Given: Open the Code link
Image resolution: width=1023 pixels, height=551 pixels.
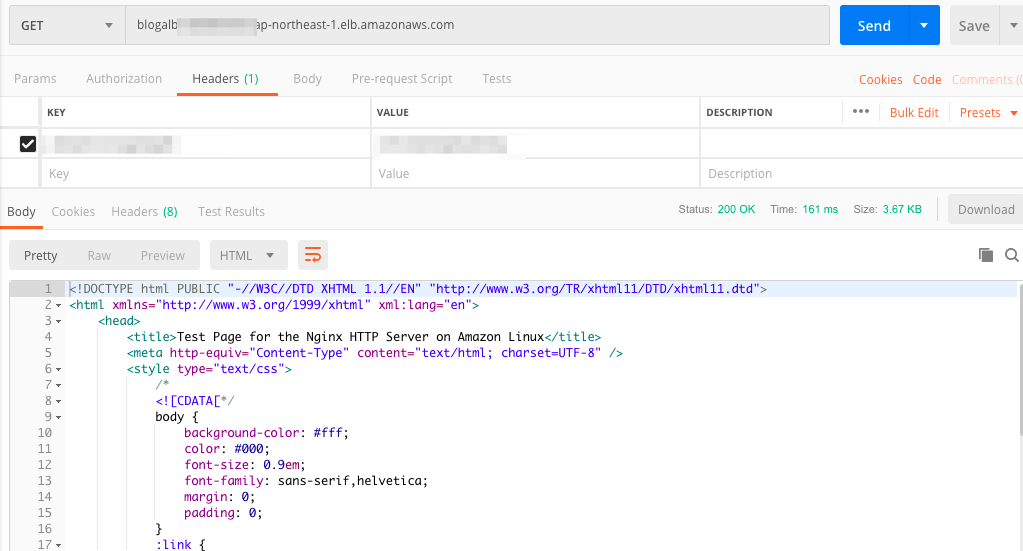Looking at the screenshot, I should click(926, 80).
